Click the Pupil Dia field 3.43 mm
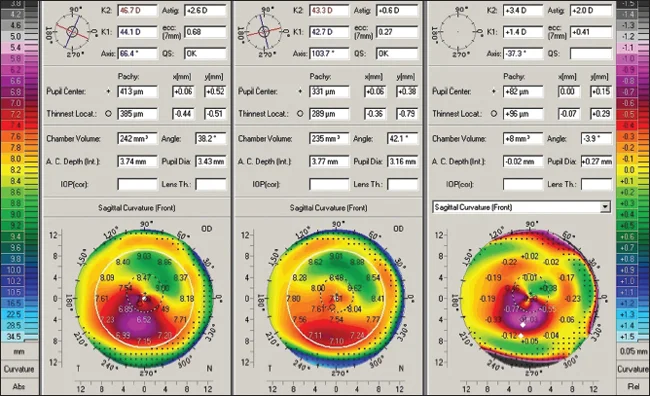 point(211,161)
